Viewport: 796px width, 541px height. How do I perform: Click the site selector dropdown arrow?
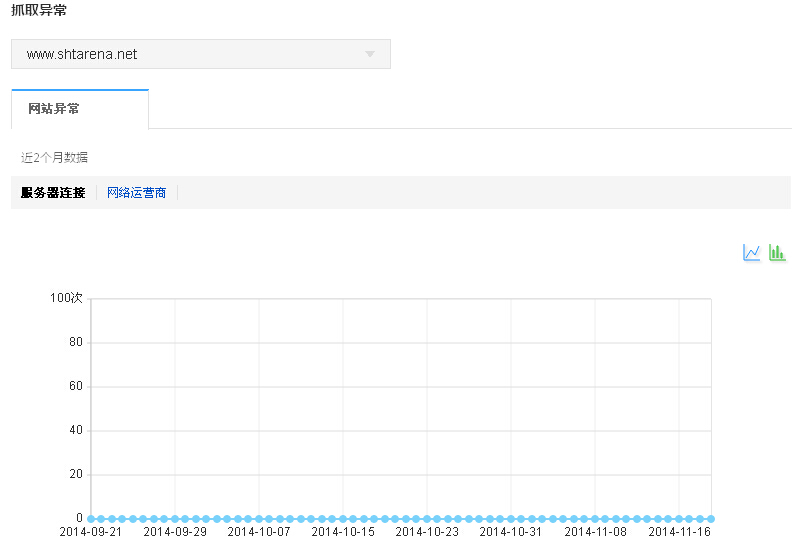click(x=370, y=54)
